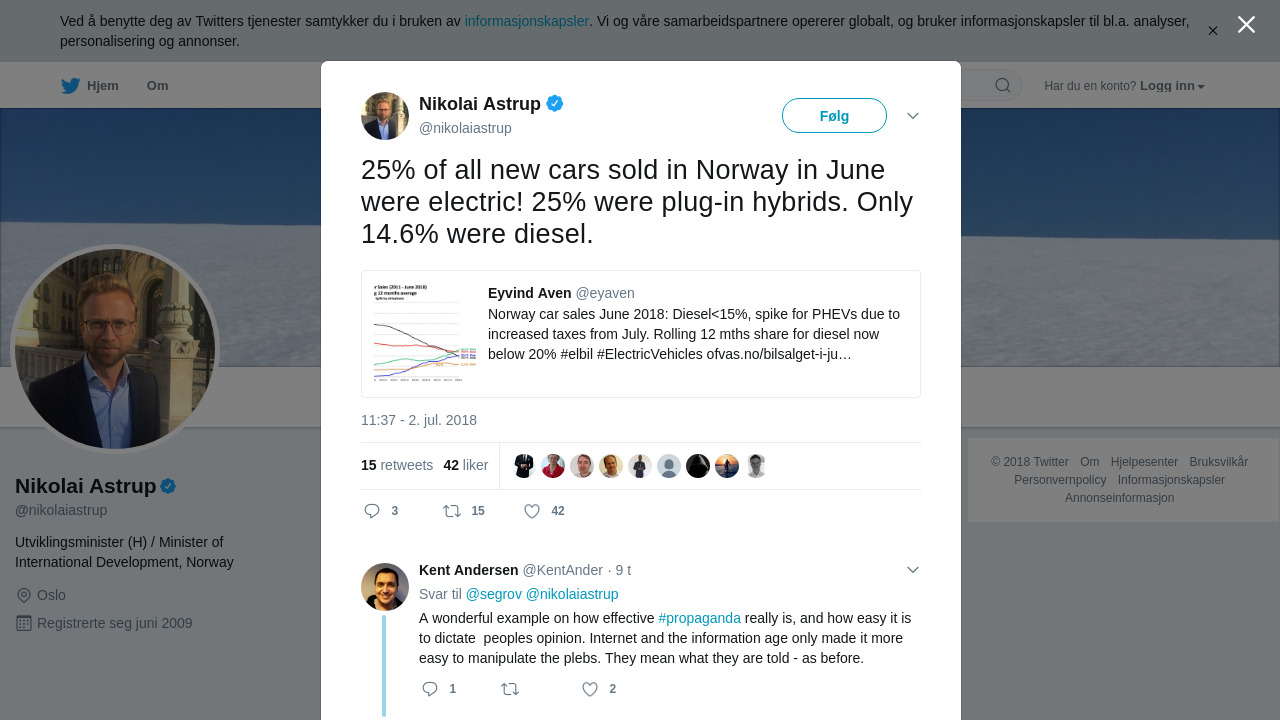Open the Om navigation item

[157, 86]
